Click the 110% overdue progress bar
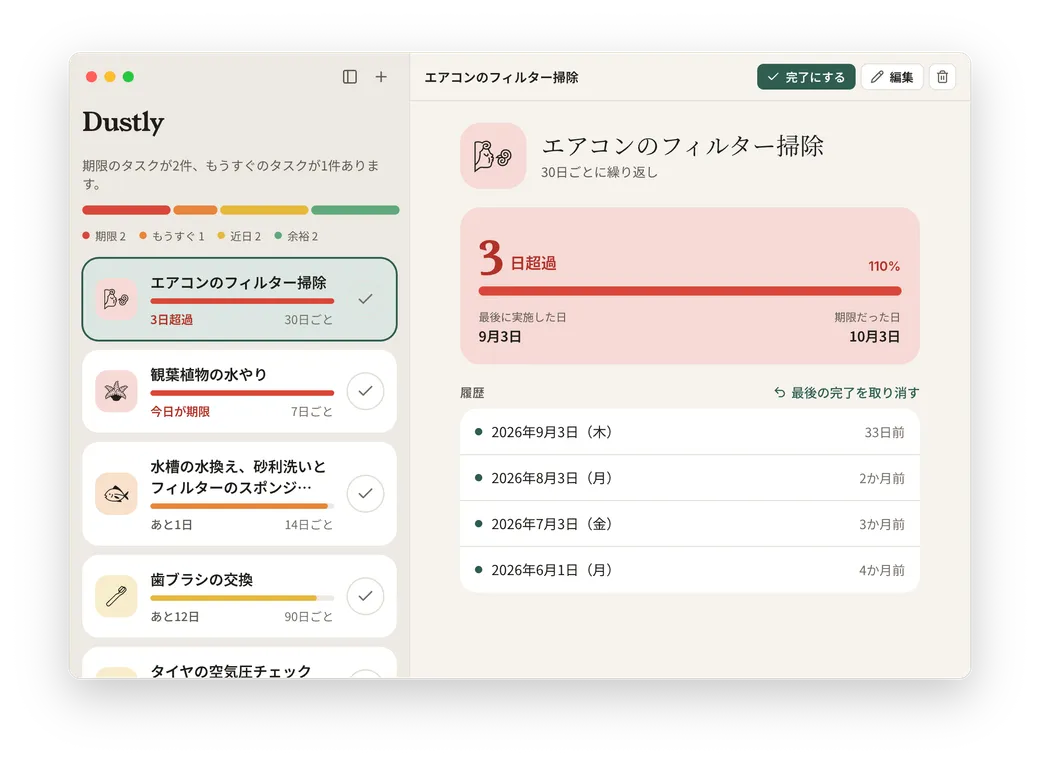 (690, 291)
